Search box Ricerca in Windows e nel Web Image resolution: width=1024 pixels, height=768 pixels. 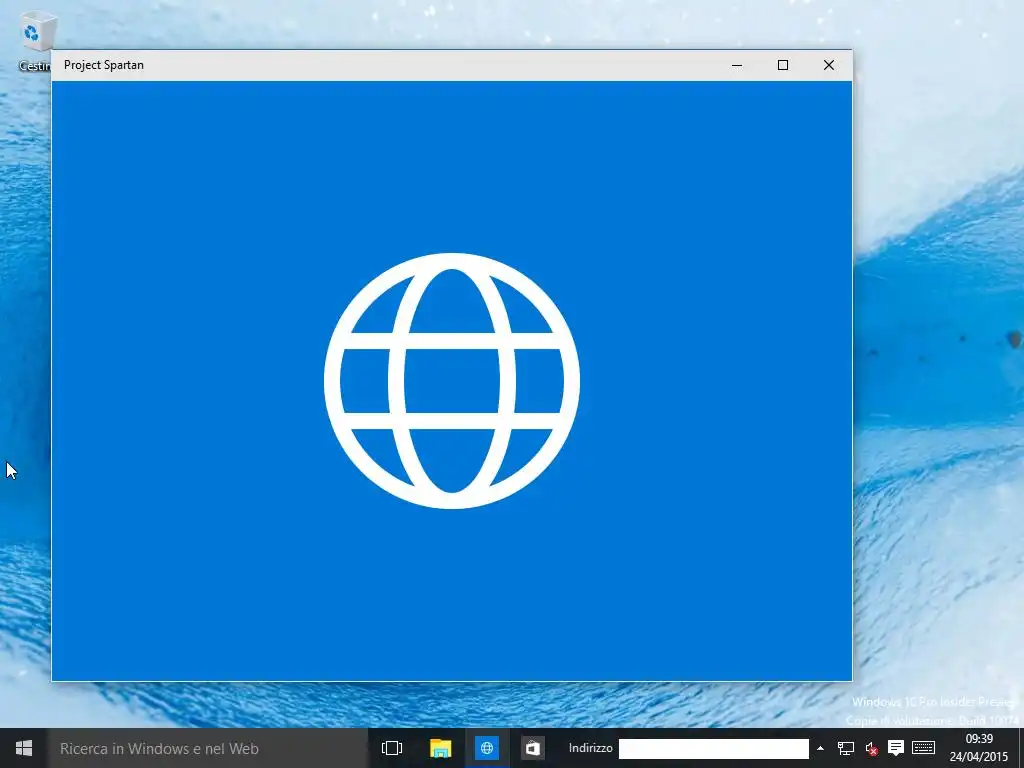pos(208,748)
